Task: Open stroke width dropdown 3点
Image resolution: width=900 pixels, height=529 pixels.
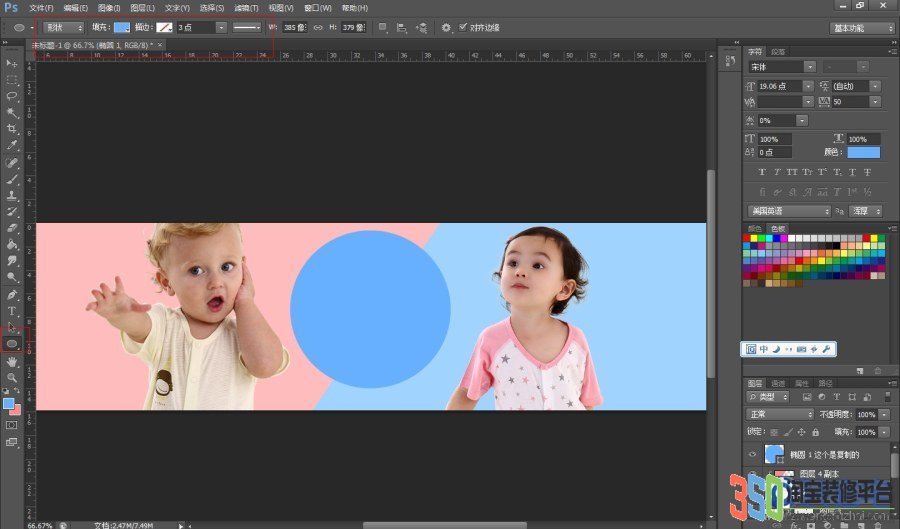Action: coord(221,28)
